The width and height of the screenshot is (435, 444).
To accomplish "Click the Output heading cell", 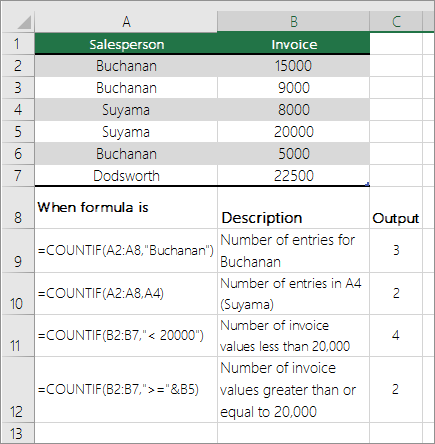I will pyautogui.click(x=396, y=208).
